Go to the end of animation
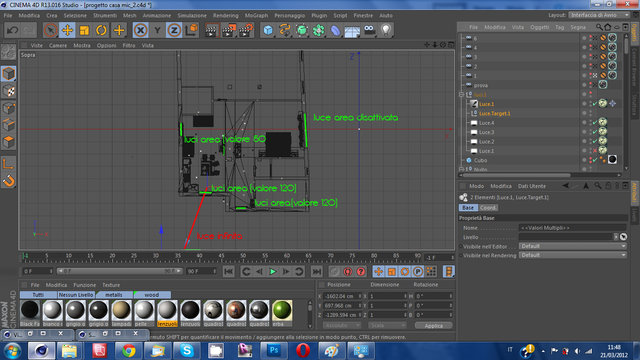 [316, 271]
